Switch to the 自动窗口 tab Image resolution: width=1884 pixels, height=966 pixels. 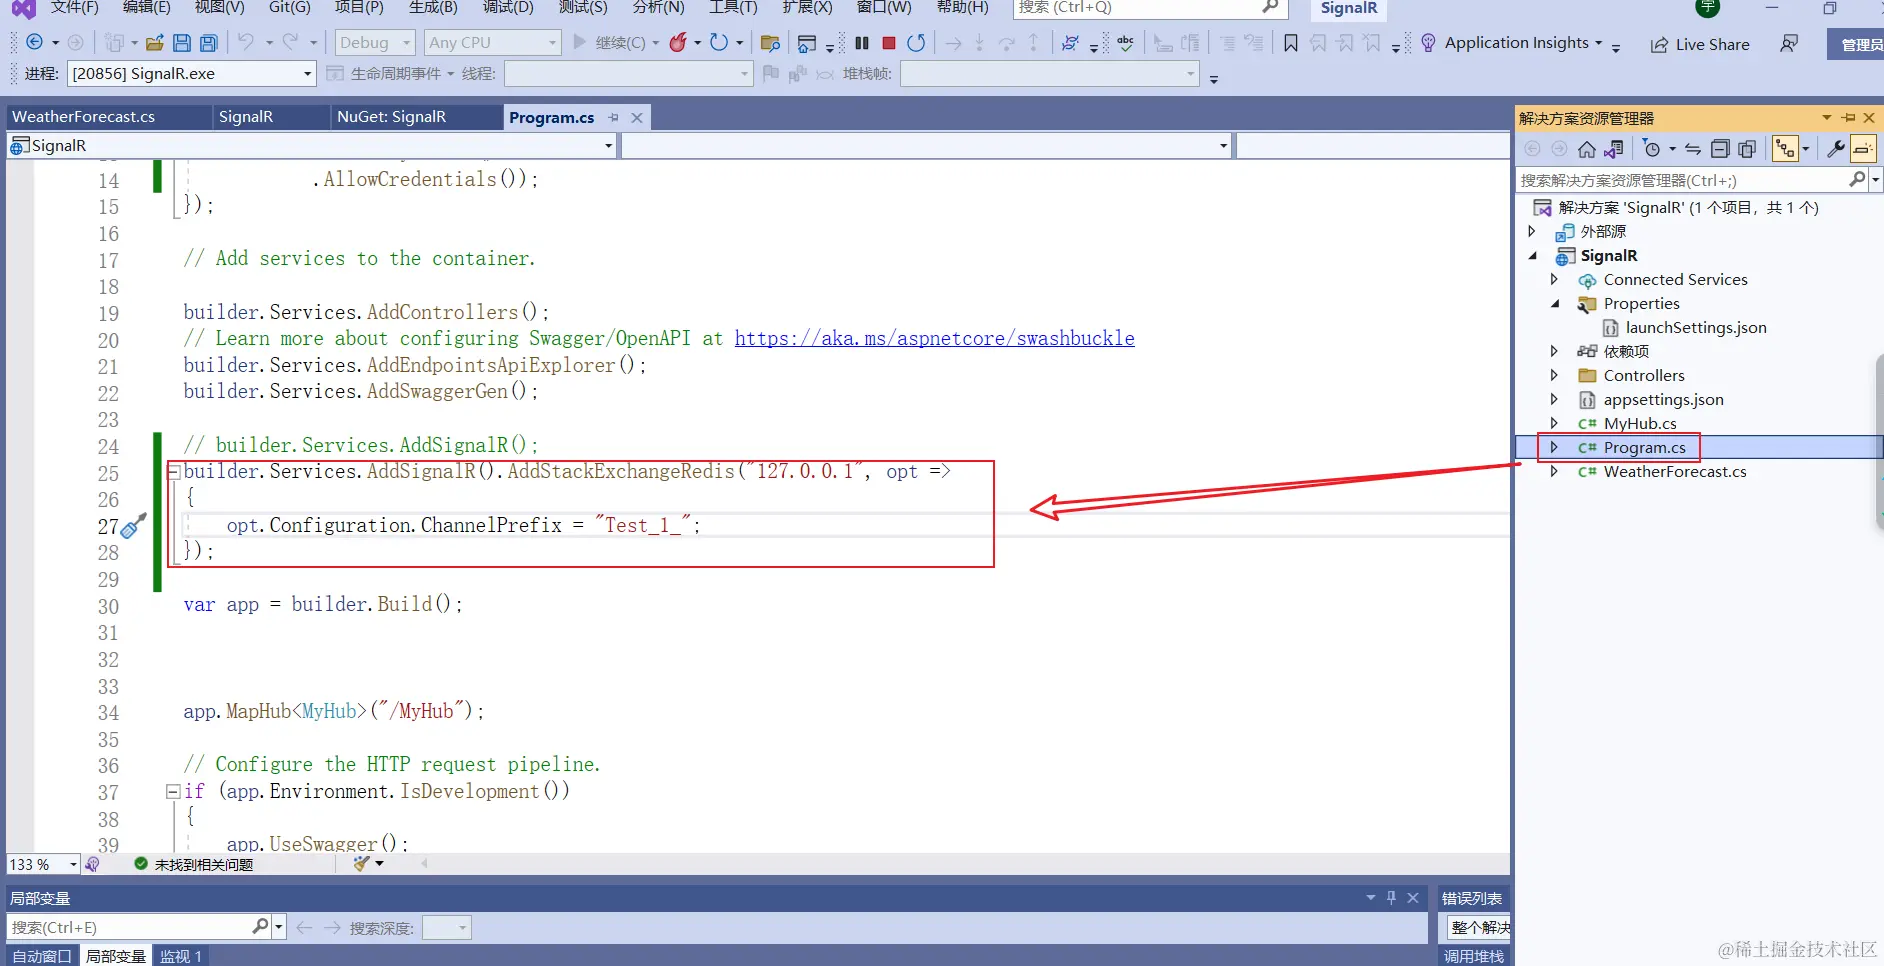point(42,956)
